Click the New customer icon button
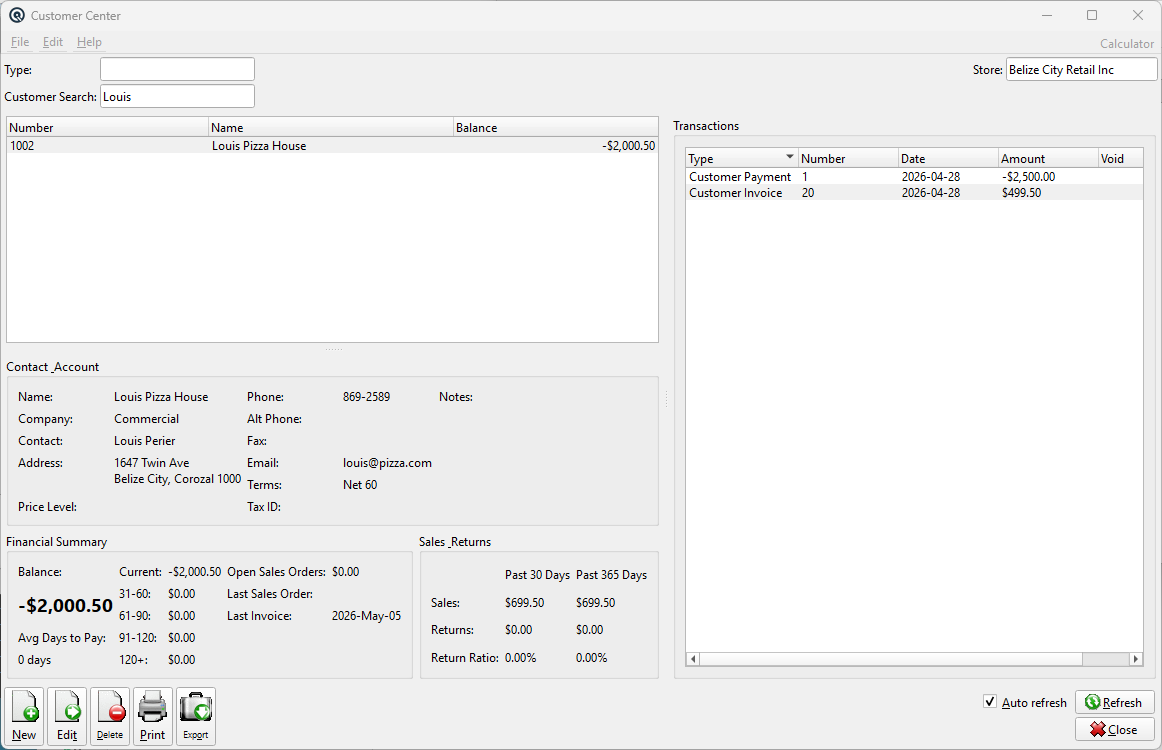Image resolution: width=1162 pixels, height=750 pixels. pyautogui.click(x=24, y=716)
